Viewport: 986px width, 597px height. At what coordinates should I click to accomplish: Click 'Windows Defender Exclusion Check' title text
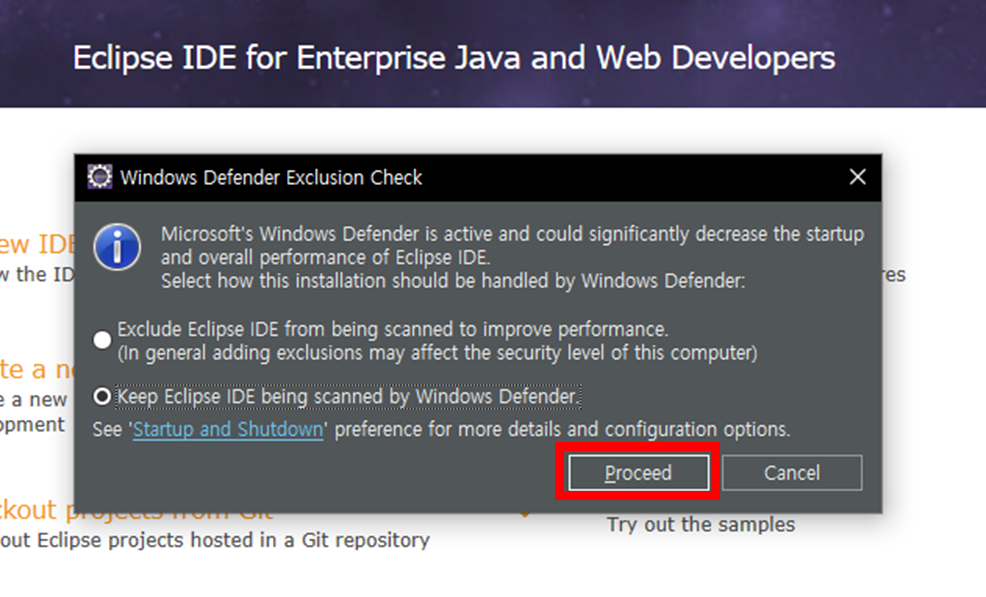point(271,177)
